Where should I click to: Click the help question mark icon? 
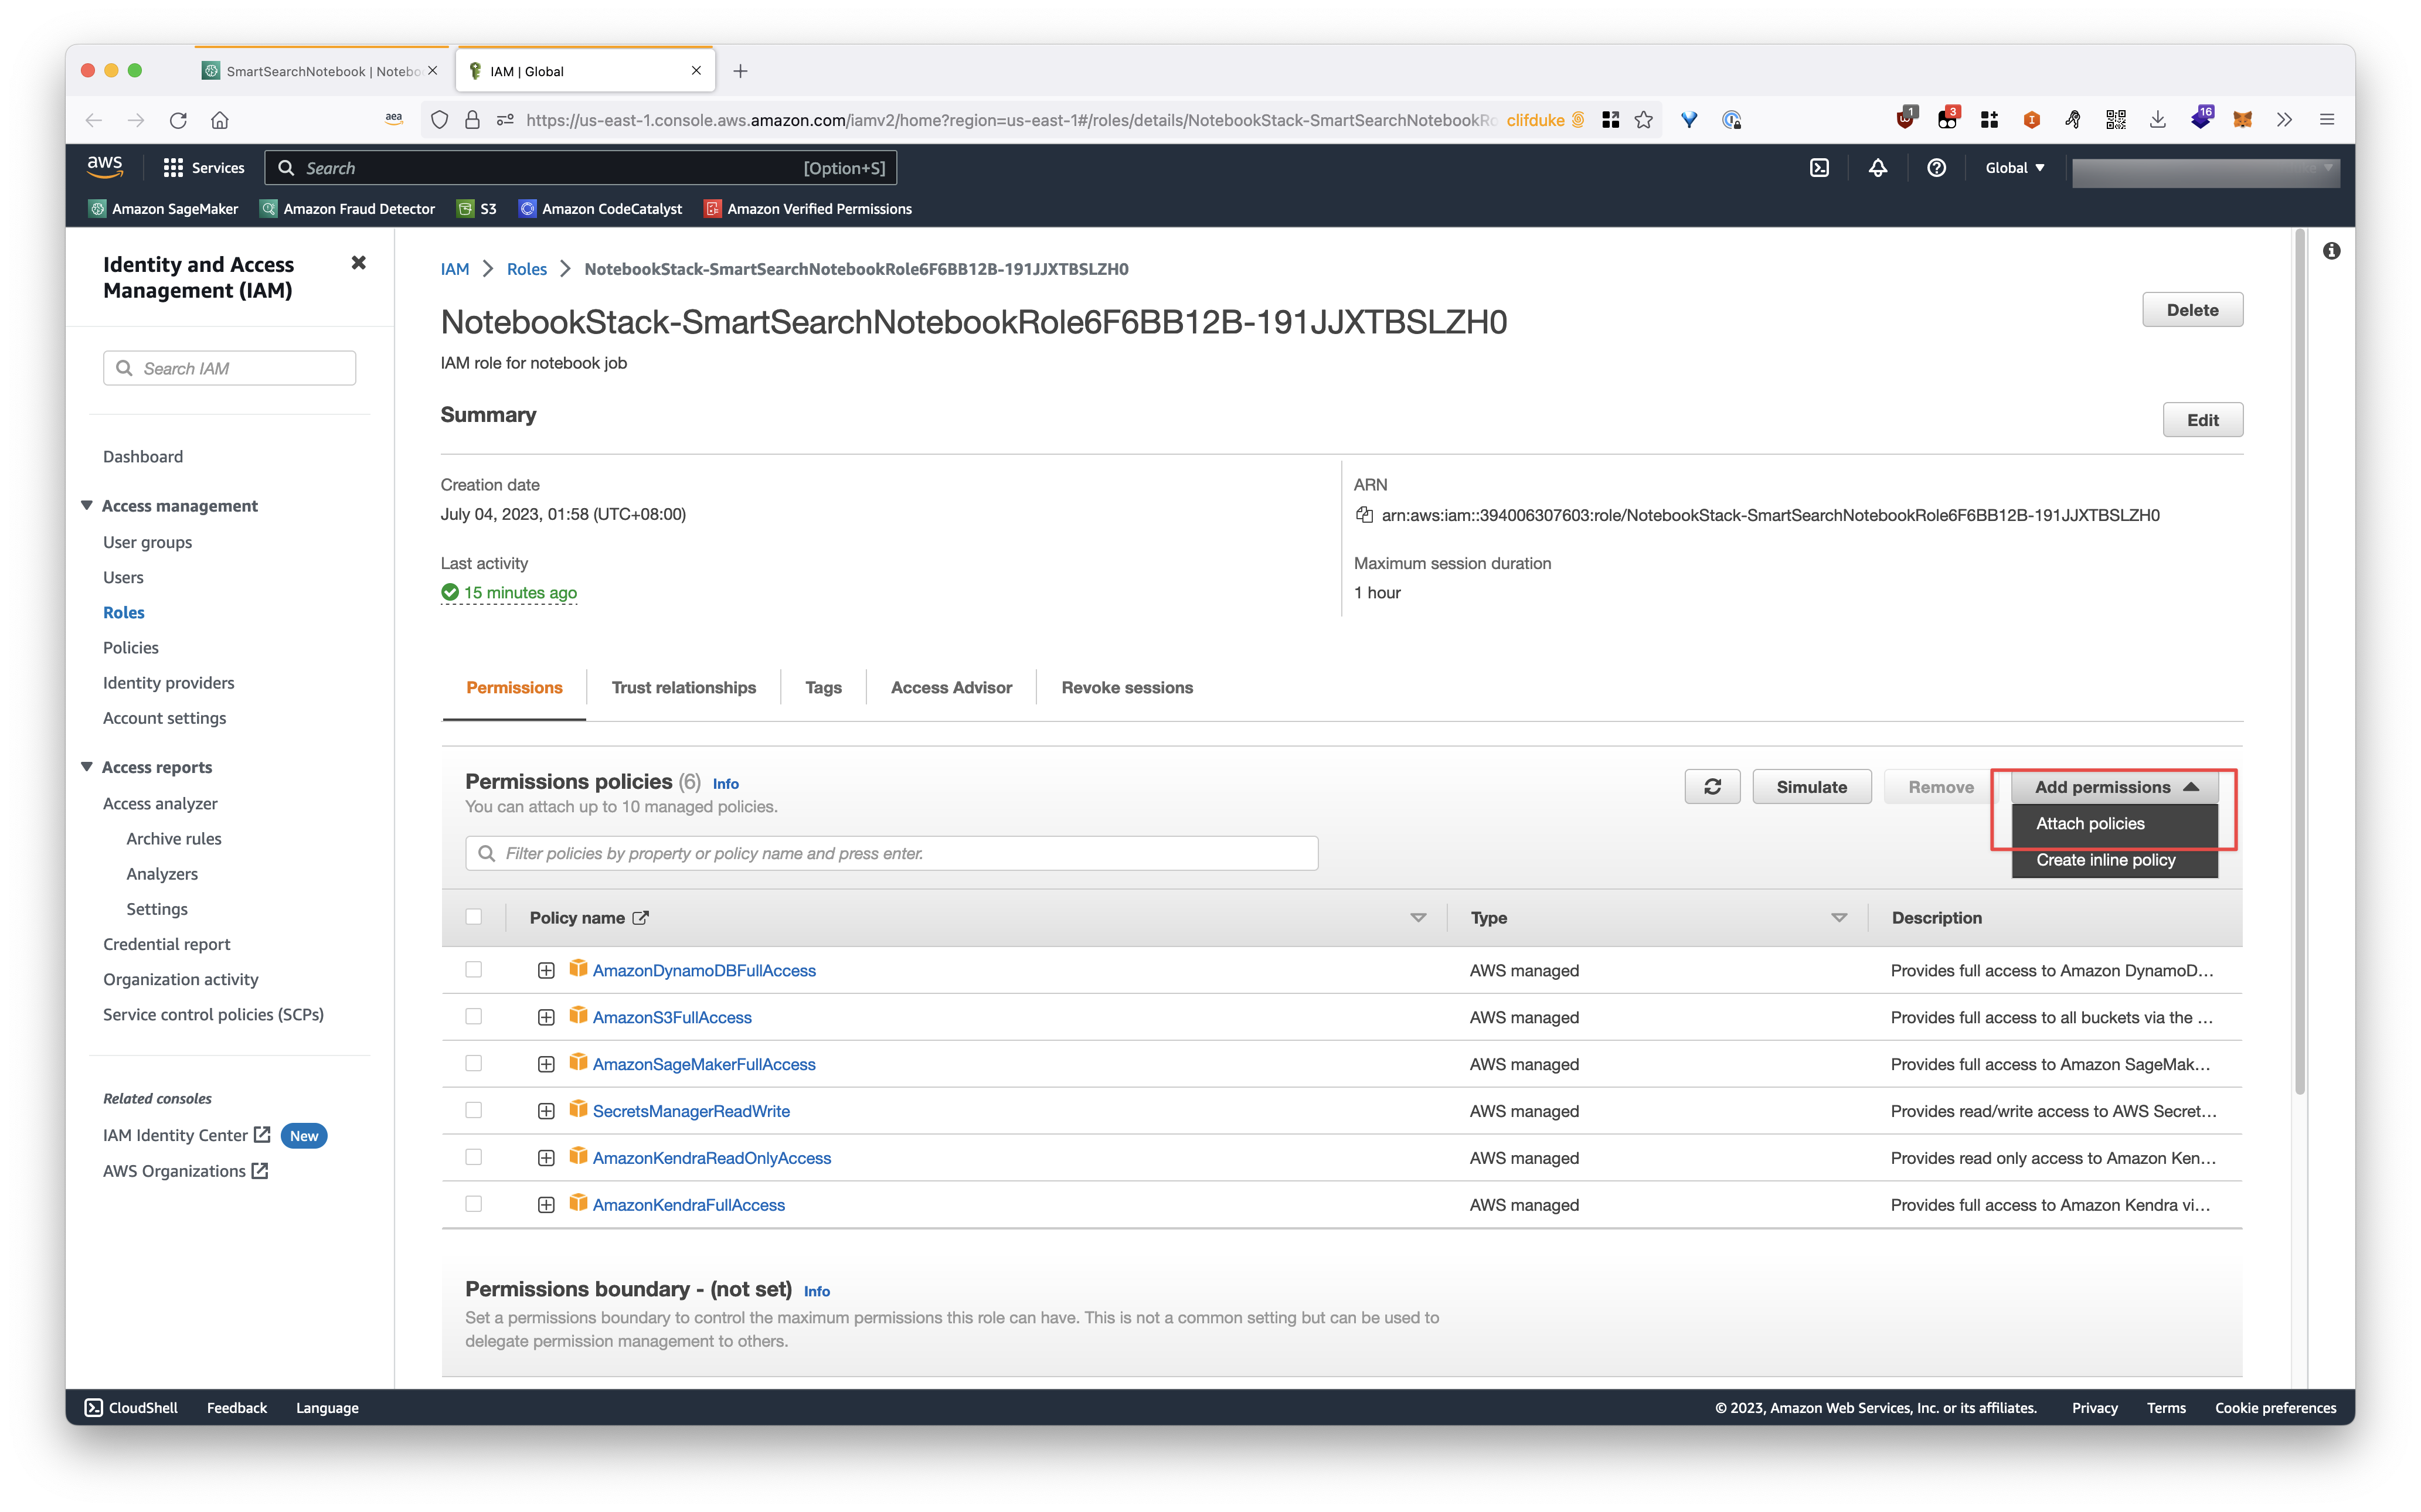(1936, 168)
